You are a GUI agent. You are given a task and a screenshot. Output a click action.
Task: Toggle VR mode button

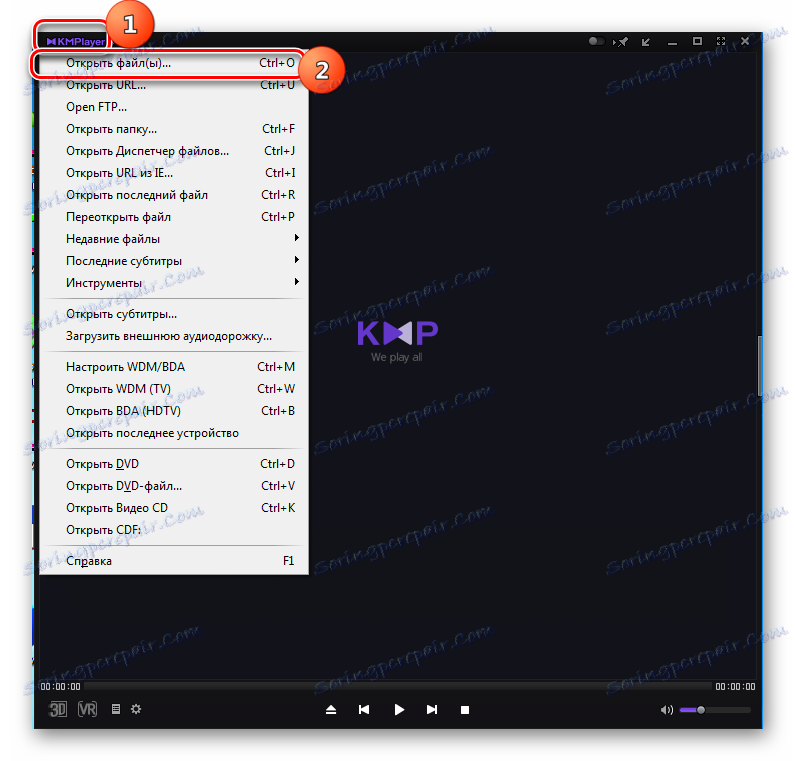[x=87, y=709]
